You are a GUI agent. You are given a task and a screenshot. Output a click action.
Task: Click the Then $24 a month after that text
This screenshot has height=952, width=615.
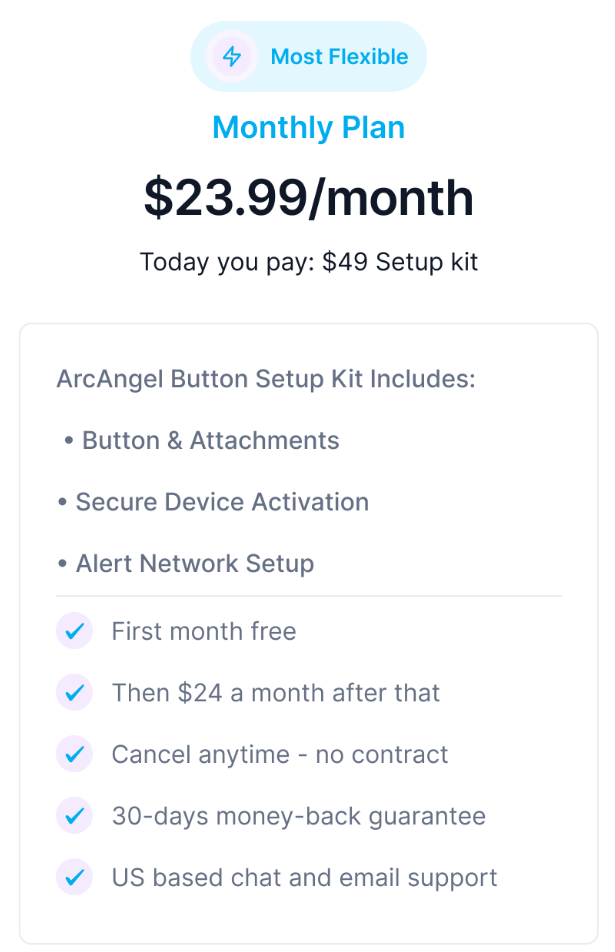[275, 693]
